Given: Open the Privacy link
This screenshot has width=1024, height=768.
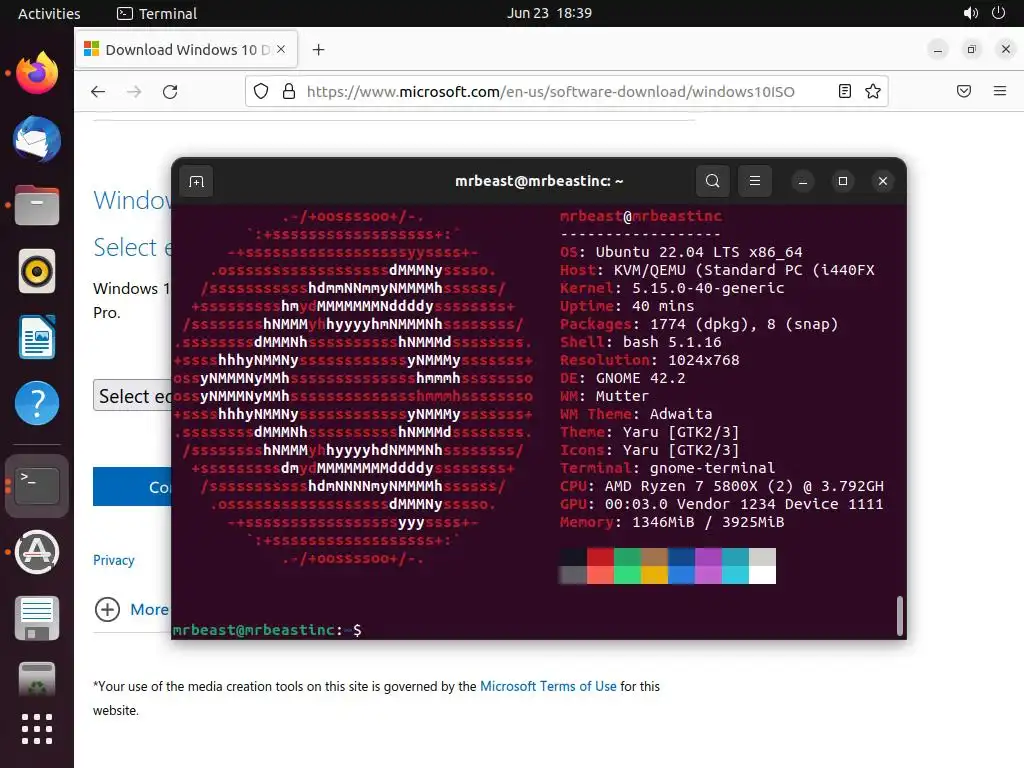Looking at the screenshot, I should click(114, 560).
